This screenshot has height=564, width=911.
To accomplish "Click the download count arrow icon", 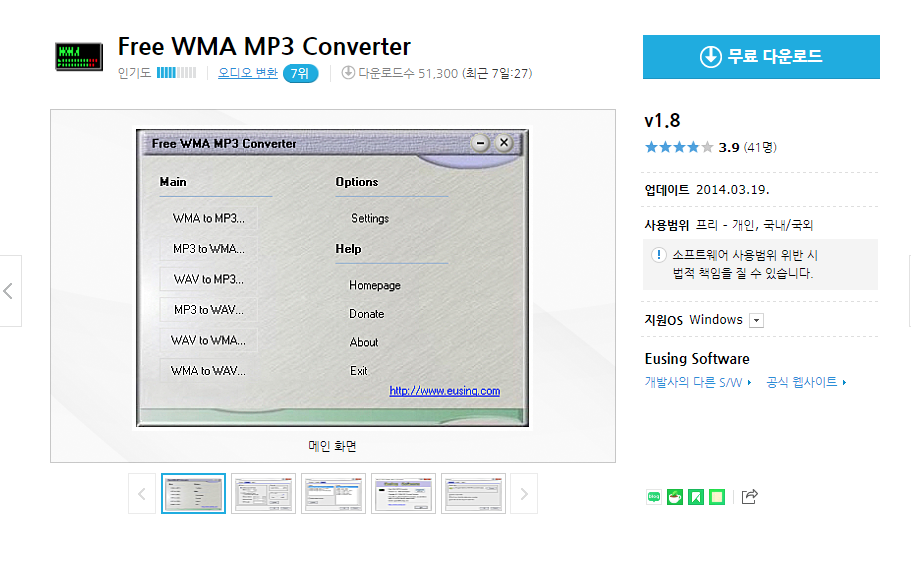I will [348, 73].
